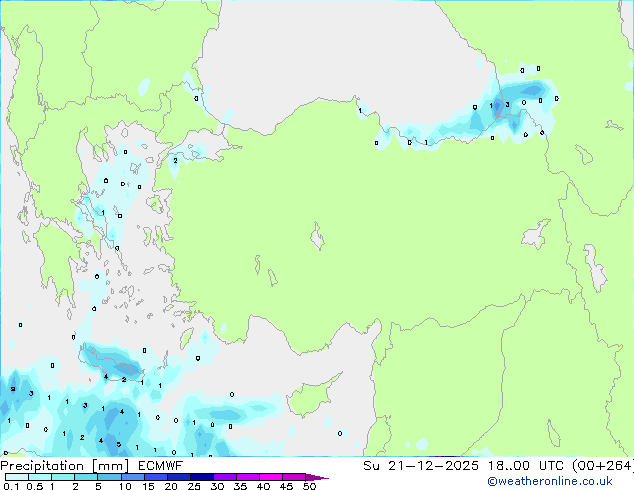This screenshot has width=634, height=490.
Task: Click the 1–2 mm legend swatch
Action: click(63, 477)
